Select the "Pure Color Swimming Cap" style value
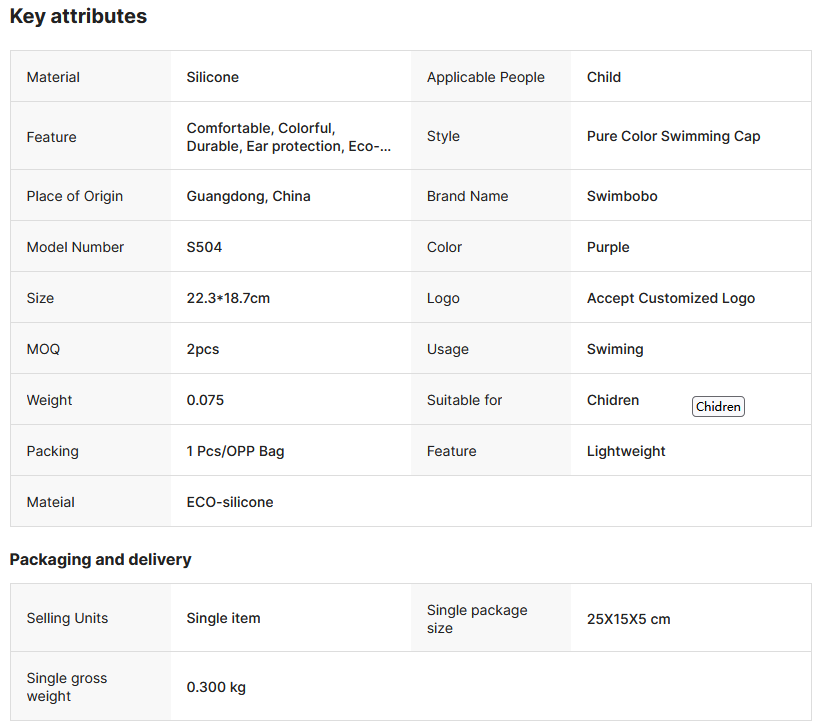Image resolution: width=821 pixels, height=728 pixels. (673, 136)
